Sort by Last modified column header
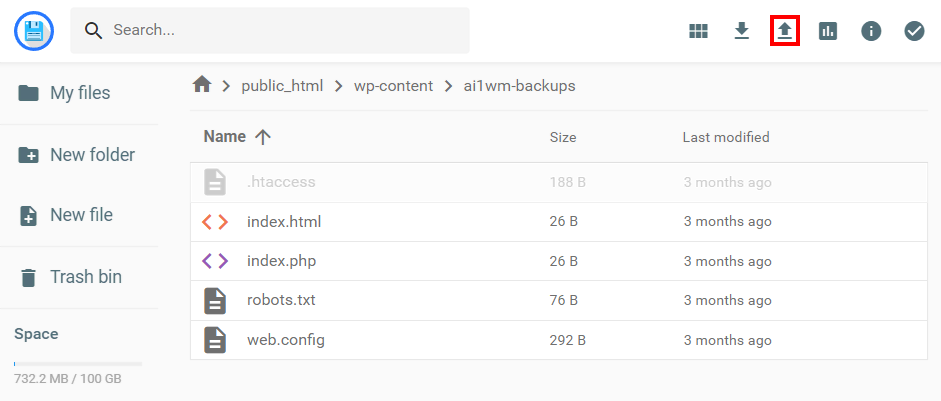 725,137
